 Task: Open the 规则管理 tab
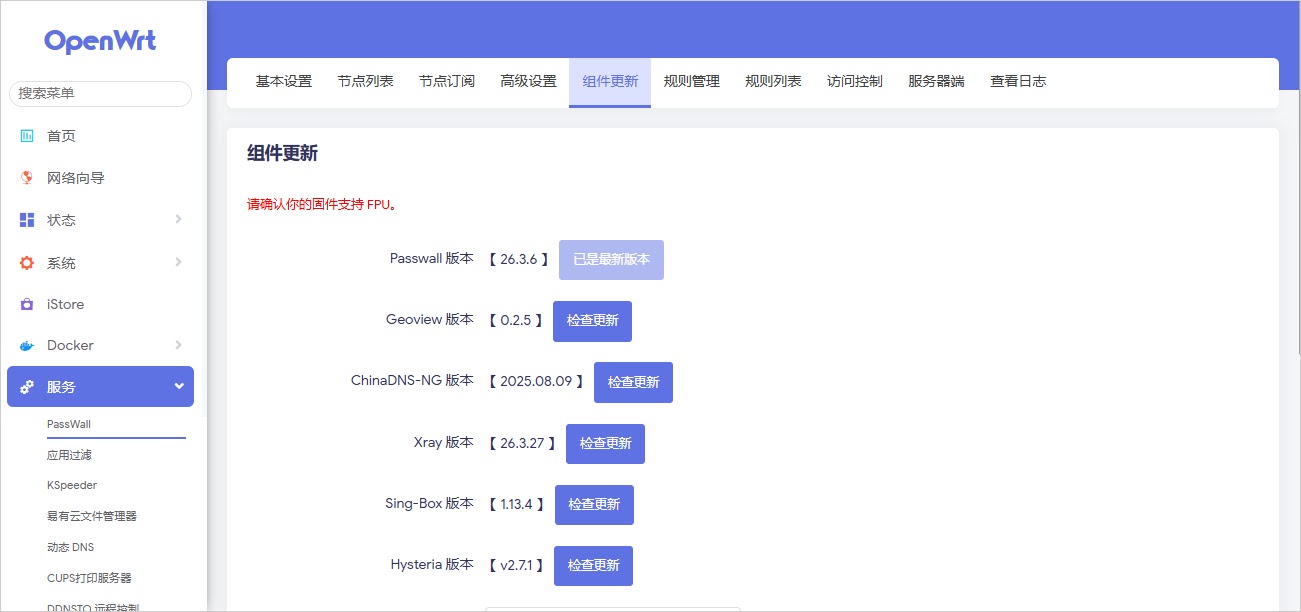(x=692, y=82)
